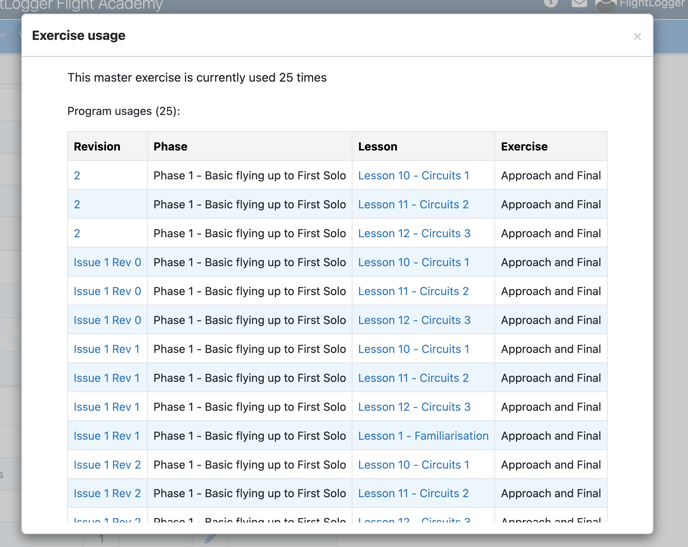Open revision 2 link in Lesson 11 row
The height and width of the screenshot is (547, 688).
coord(77,204)
